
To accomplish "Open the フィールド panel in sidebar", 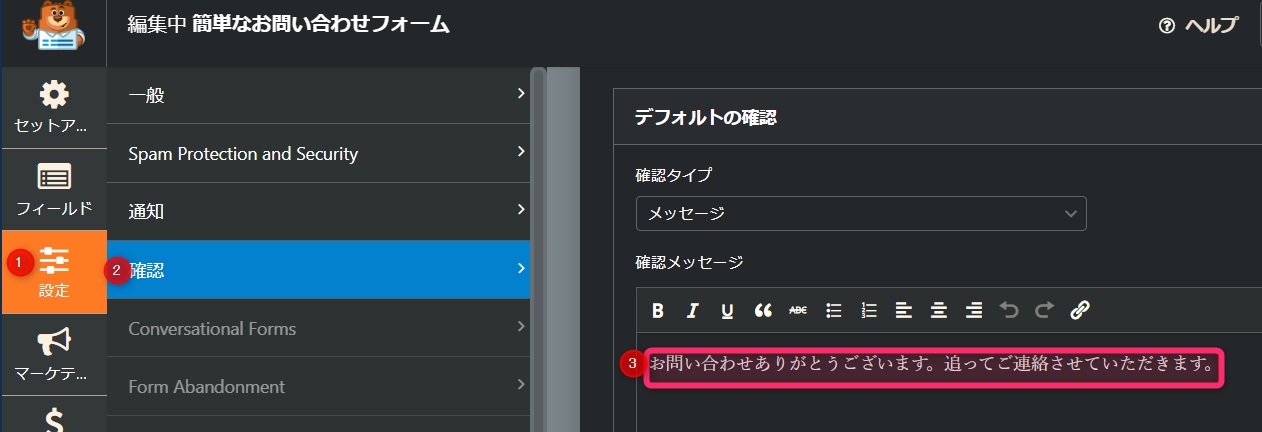I will pos(54,190).
